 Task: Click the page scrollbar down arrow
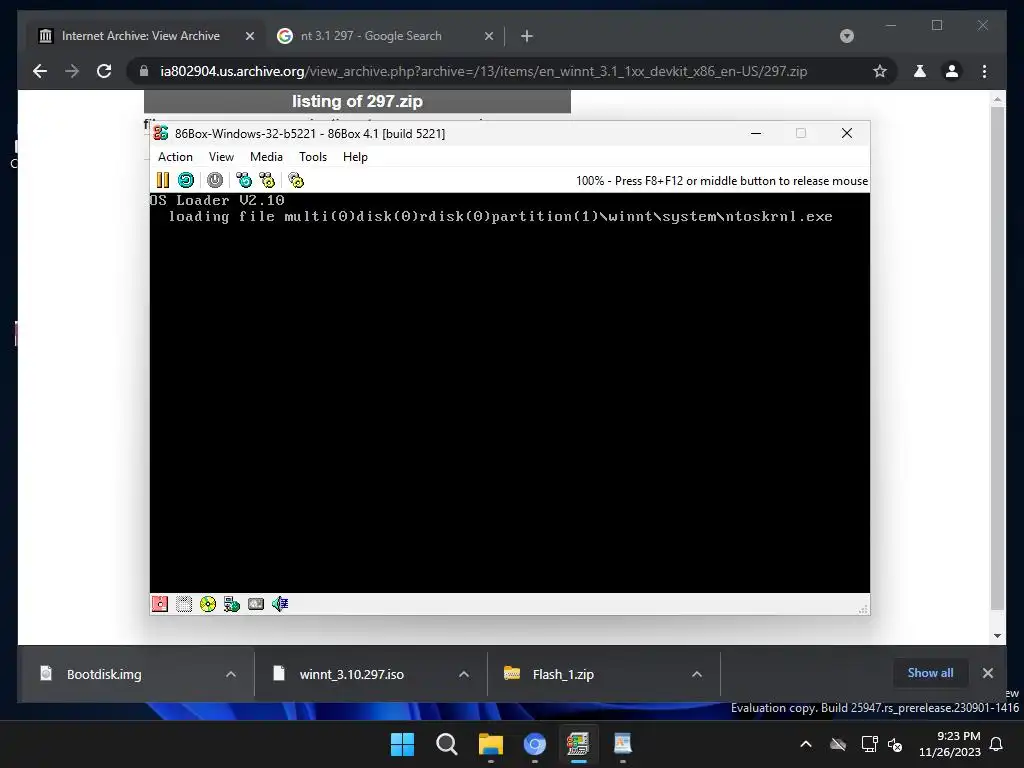tap(997, 635)
